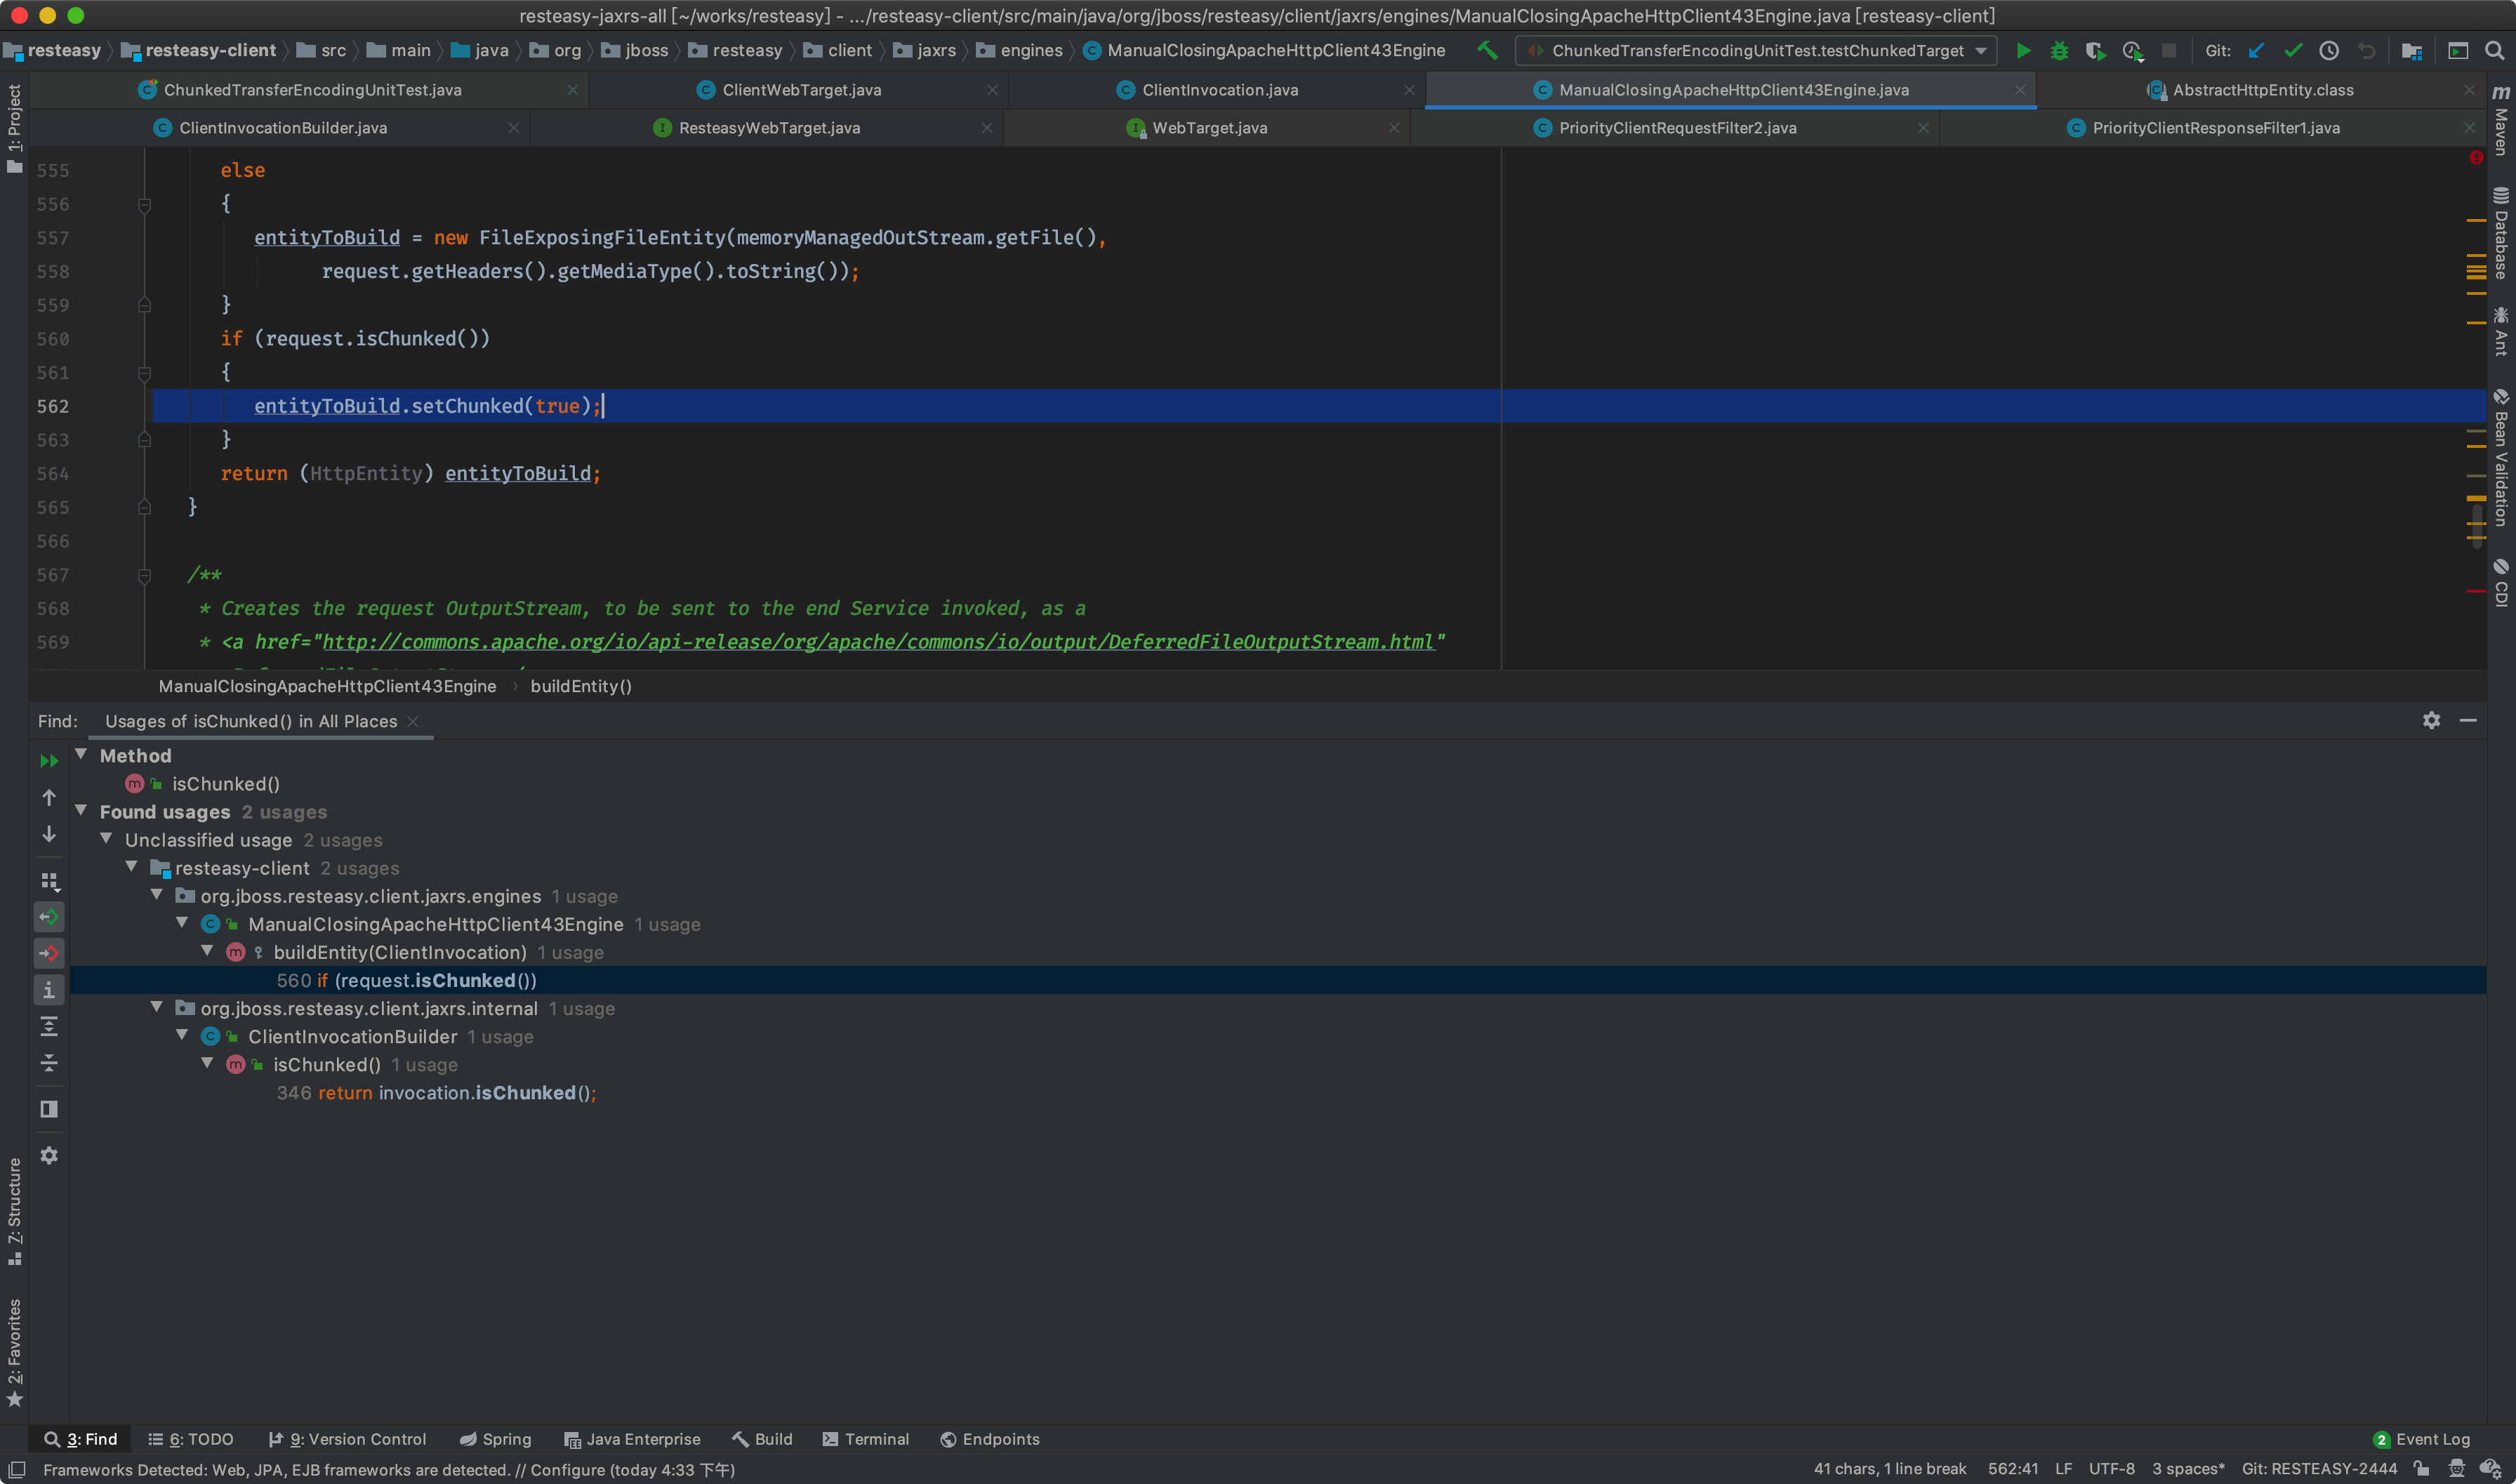Click the green Run button

(2023, 51)
